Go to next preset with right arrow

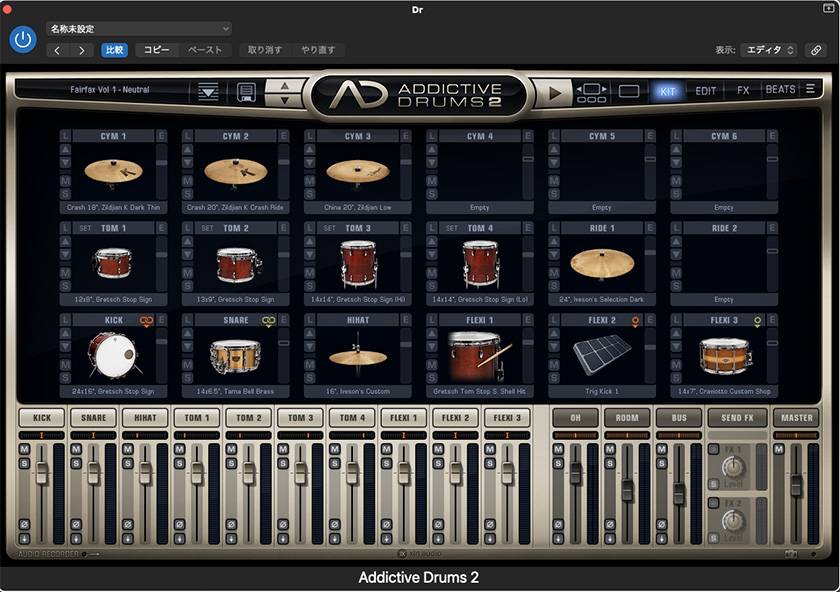(81, 50)
